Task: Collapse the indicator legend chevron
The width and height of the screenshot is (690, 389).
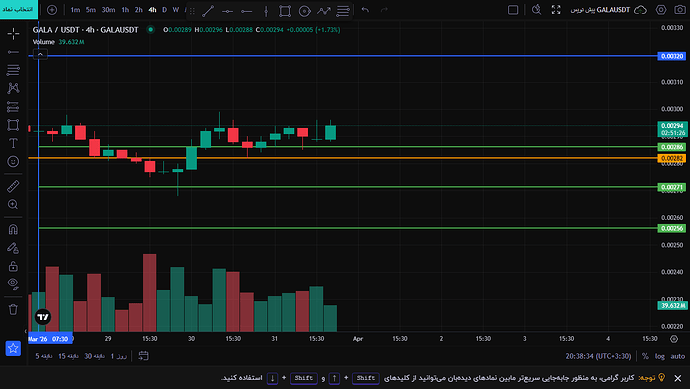Action: (40, 54)
